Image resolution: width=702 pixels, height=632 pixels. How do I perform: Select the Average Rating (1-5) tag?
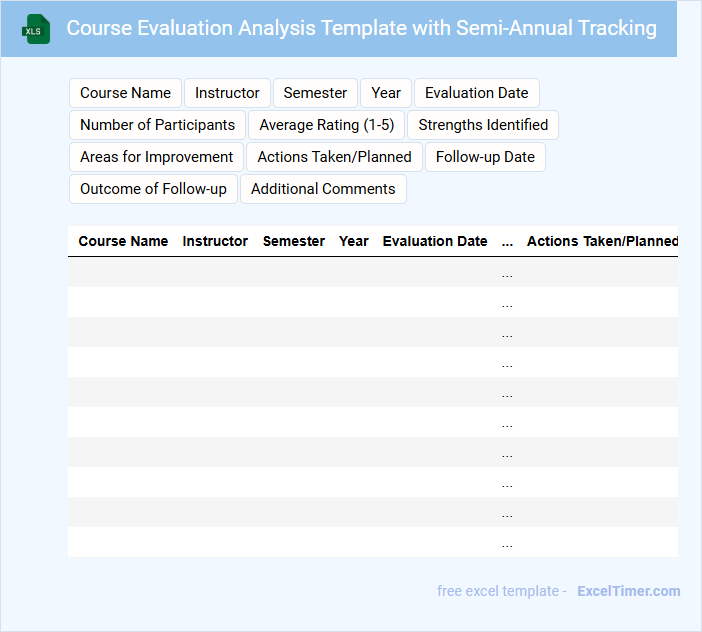coord(327,125)
